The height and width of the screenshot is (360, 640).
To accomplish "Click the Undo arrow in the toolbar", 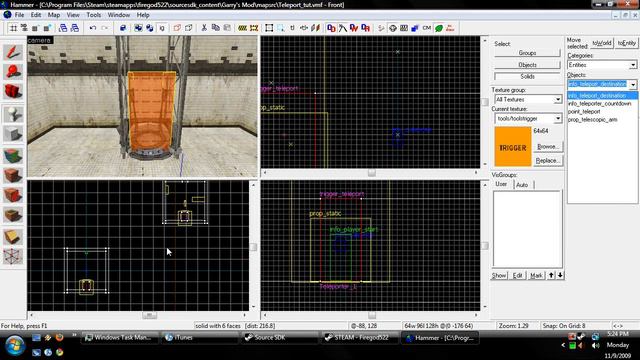I will (x=93, y=28).
